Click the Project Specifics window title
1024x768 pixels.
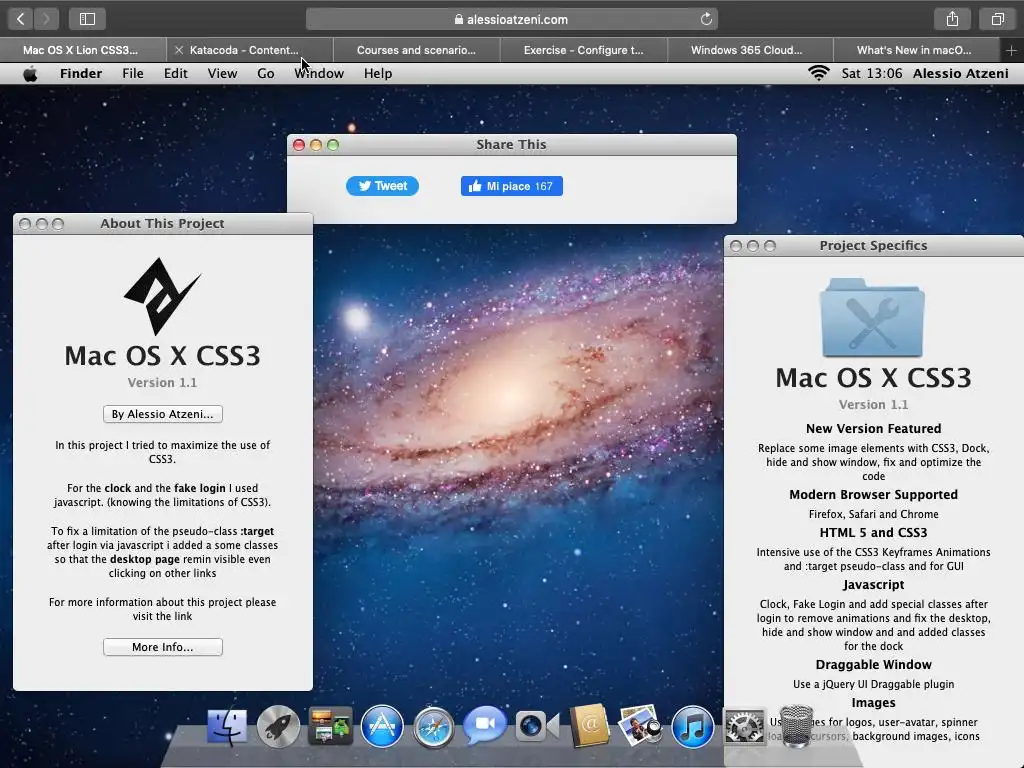coord(873,246)
